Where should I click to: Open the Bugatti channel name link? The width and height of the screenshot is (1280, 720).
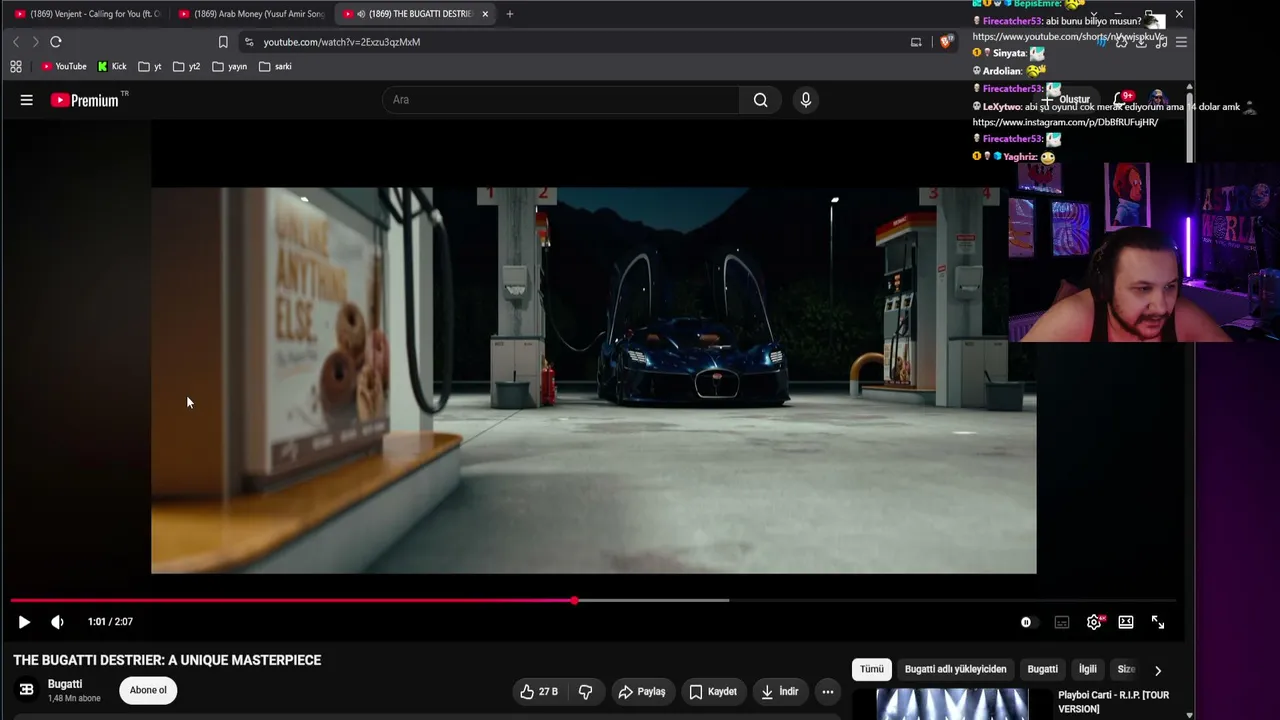65,684
